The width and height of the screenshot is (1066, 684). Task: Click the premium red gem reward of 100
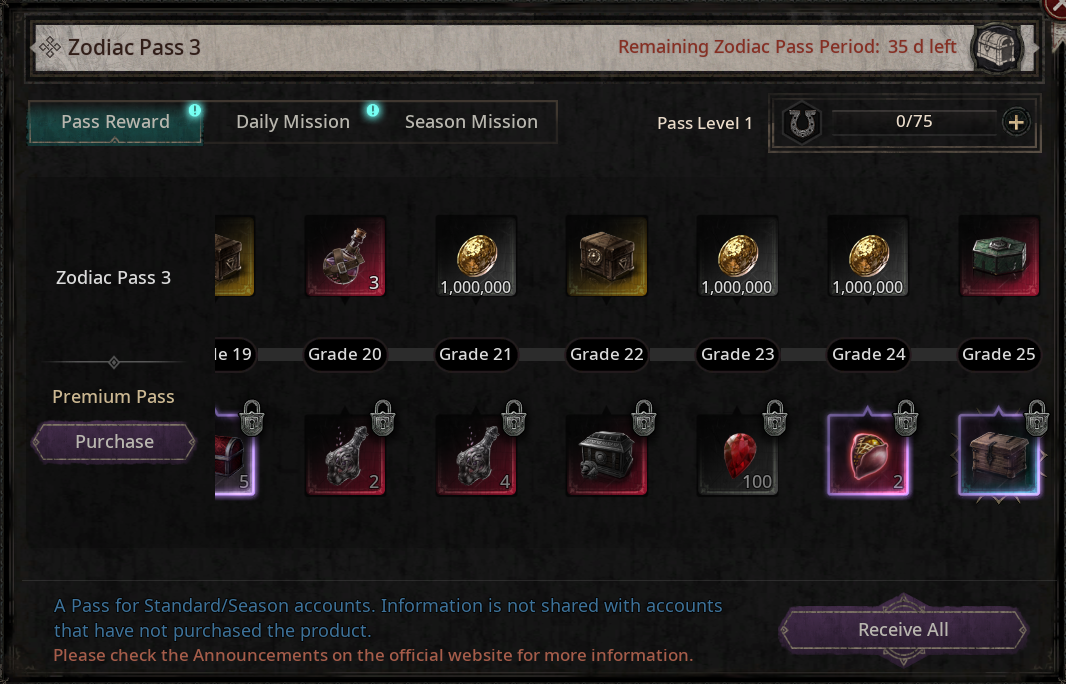pyautogui.click(x=738, y=456)
